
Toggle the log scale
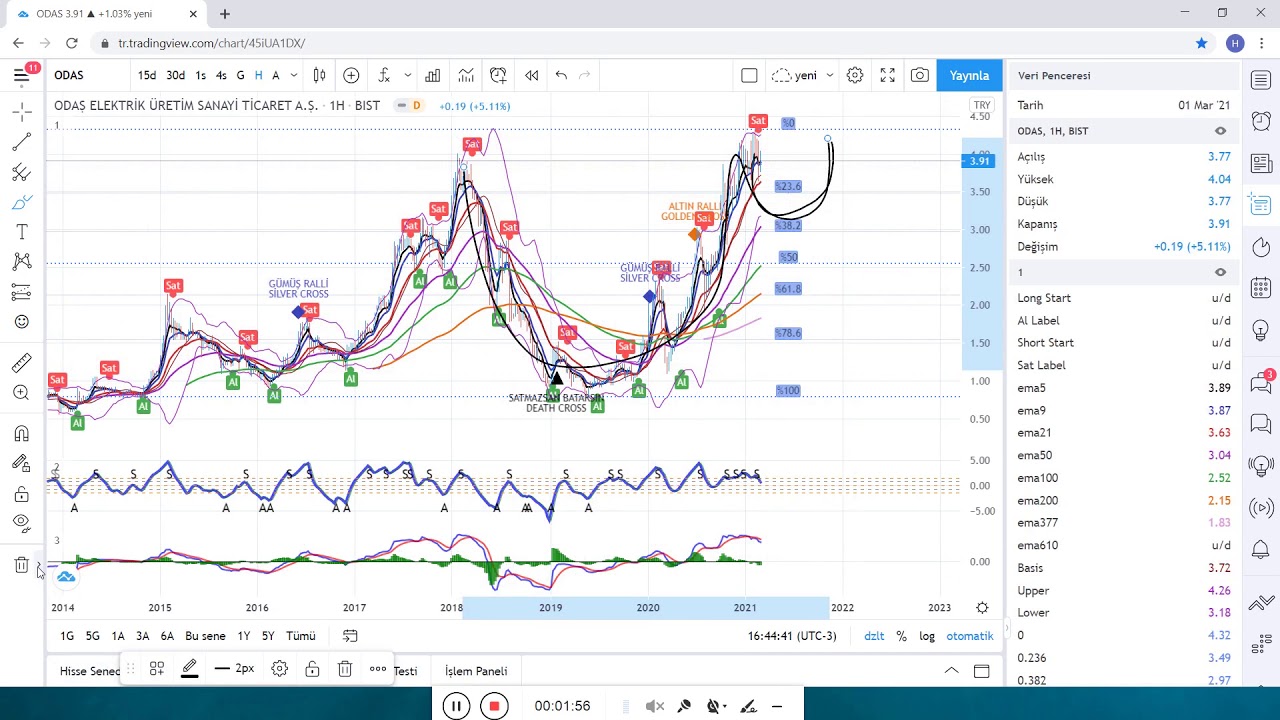[x=927, y=636]
